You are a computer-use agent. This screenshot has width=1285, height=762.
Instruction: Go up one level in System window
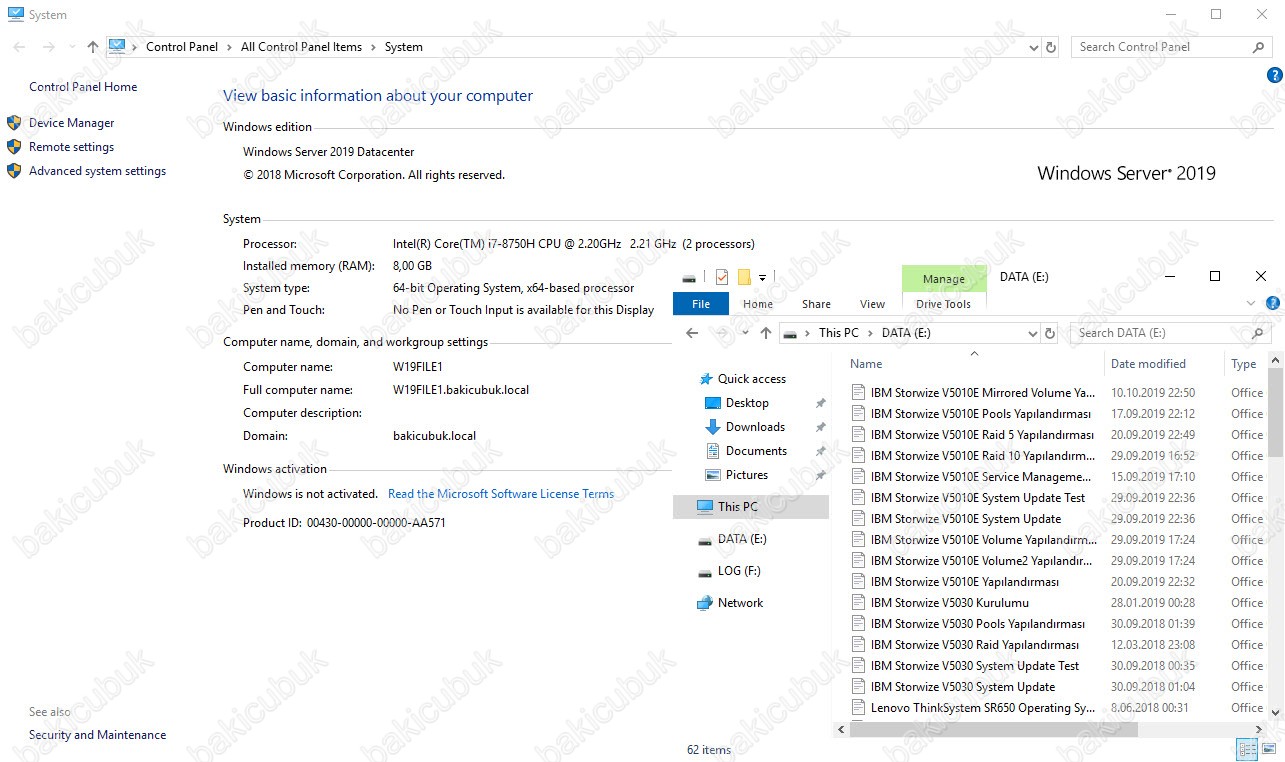92,47
